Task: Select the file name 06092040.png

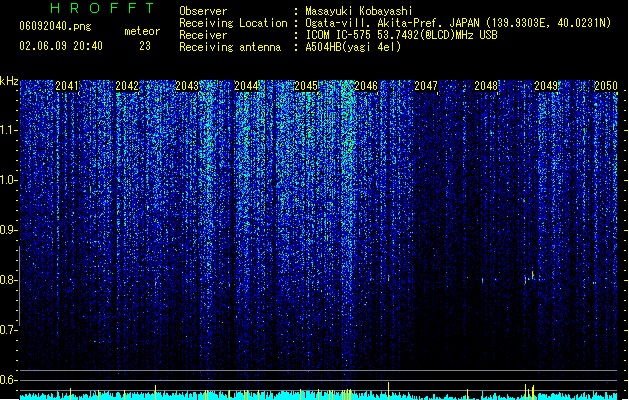Action: (x=55, y=26)
